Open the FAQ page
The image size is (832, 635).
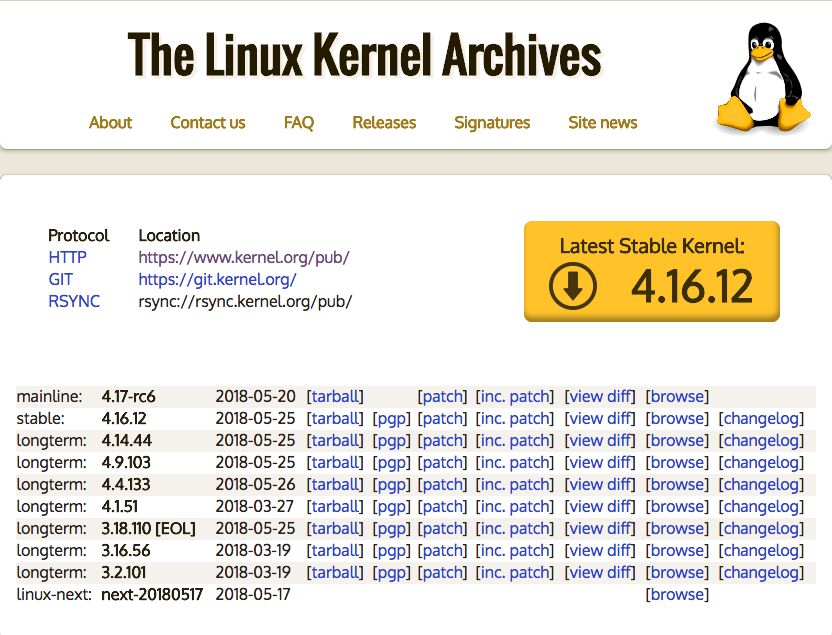pos(298,122)
